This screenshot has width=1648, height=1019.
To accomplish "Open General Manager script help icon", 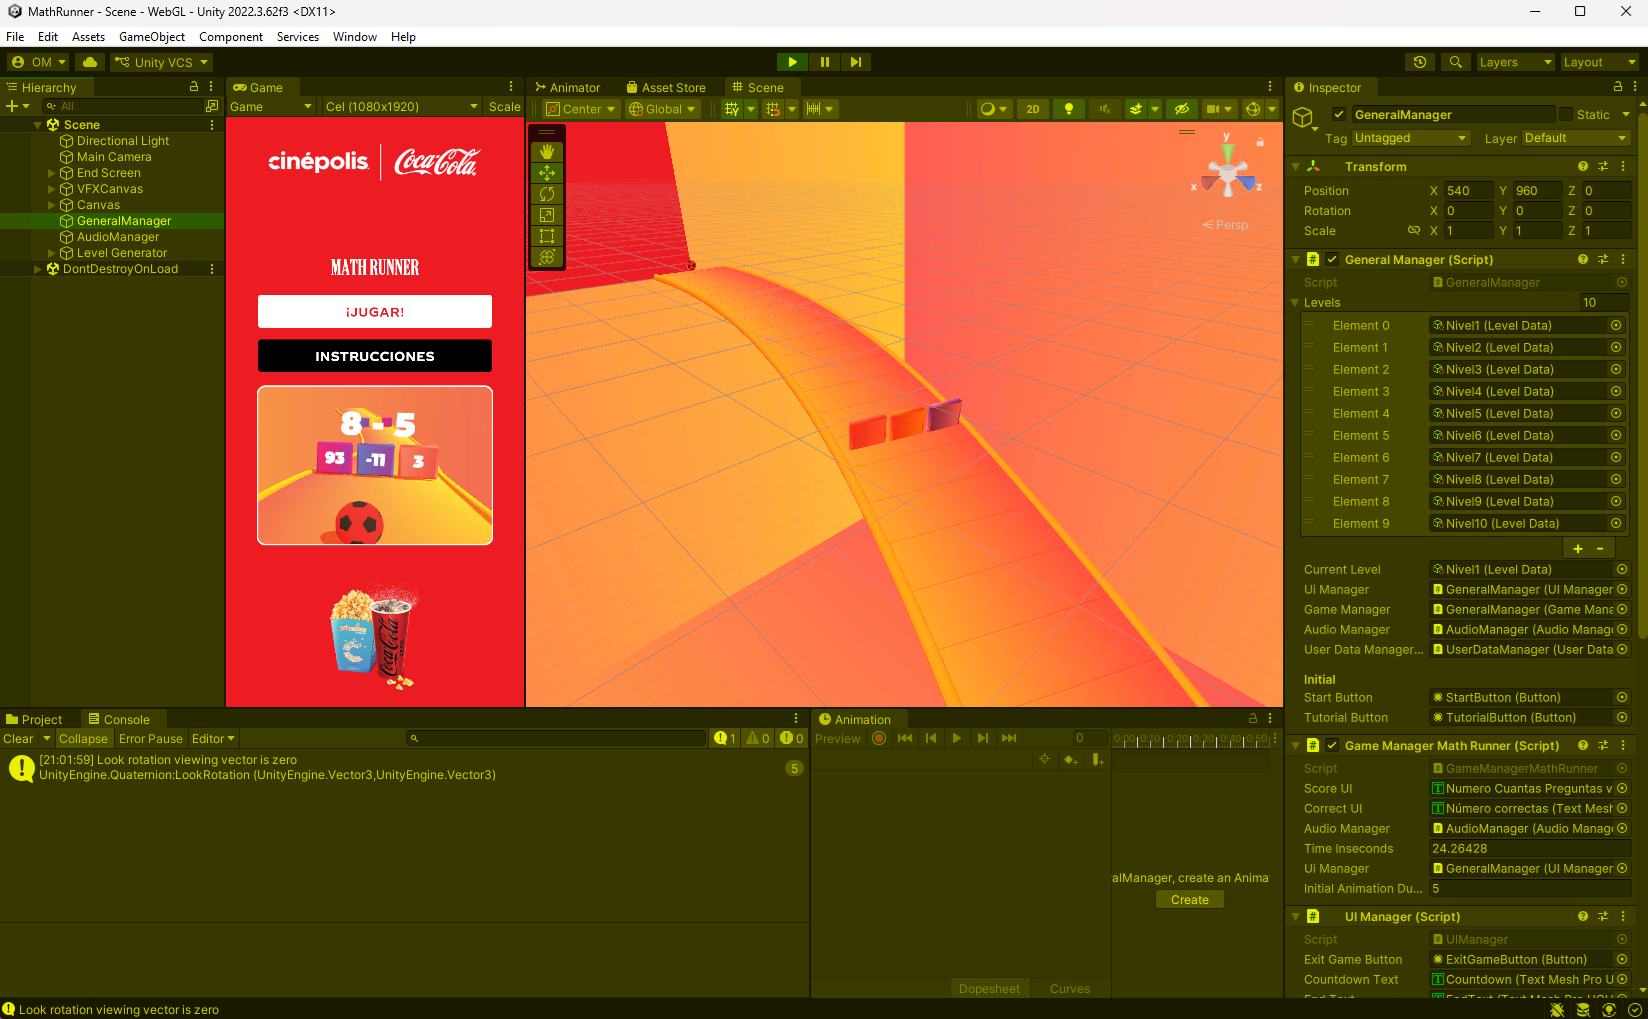I will (x=1583, y=259).
